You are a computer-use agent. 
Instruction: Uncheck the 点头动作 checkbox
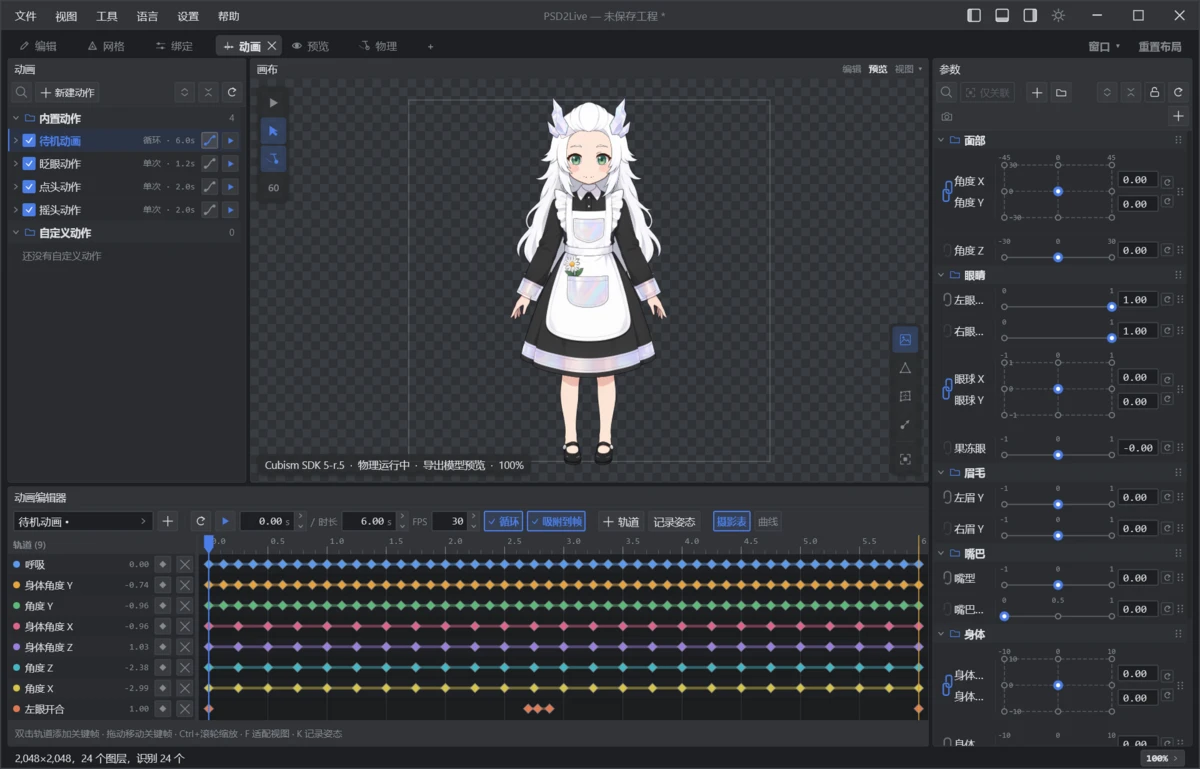click(x=29, y=187)
